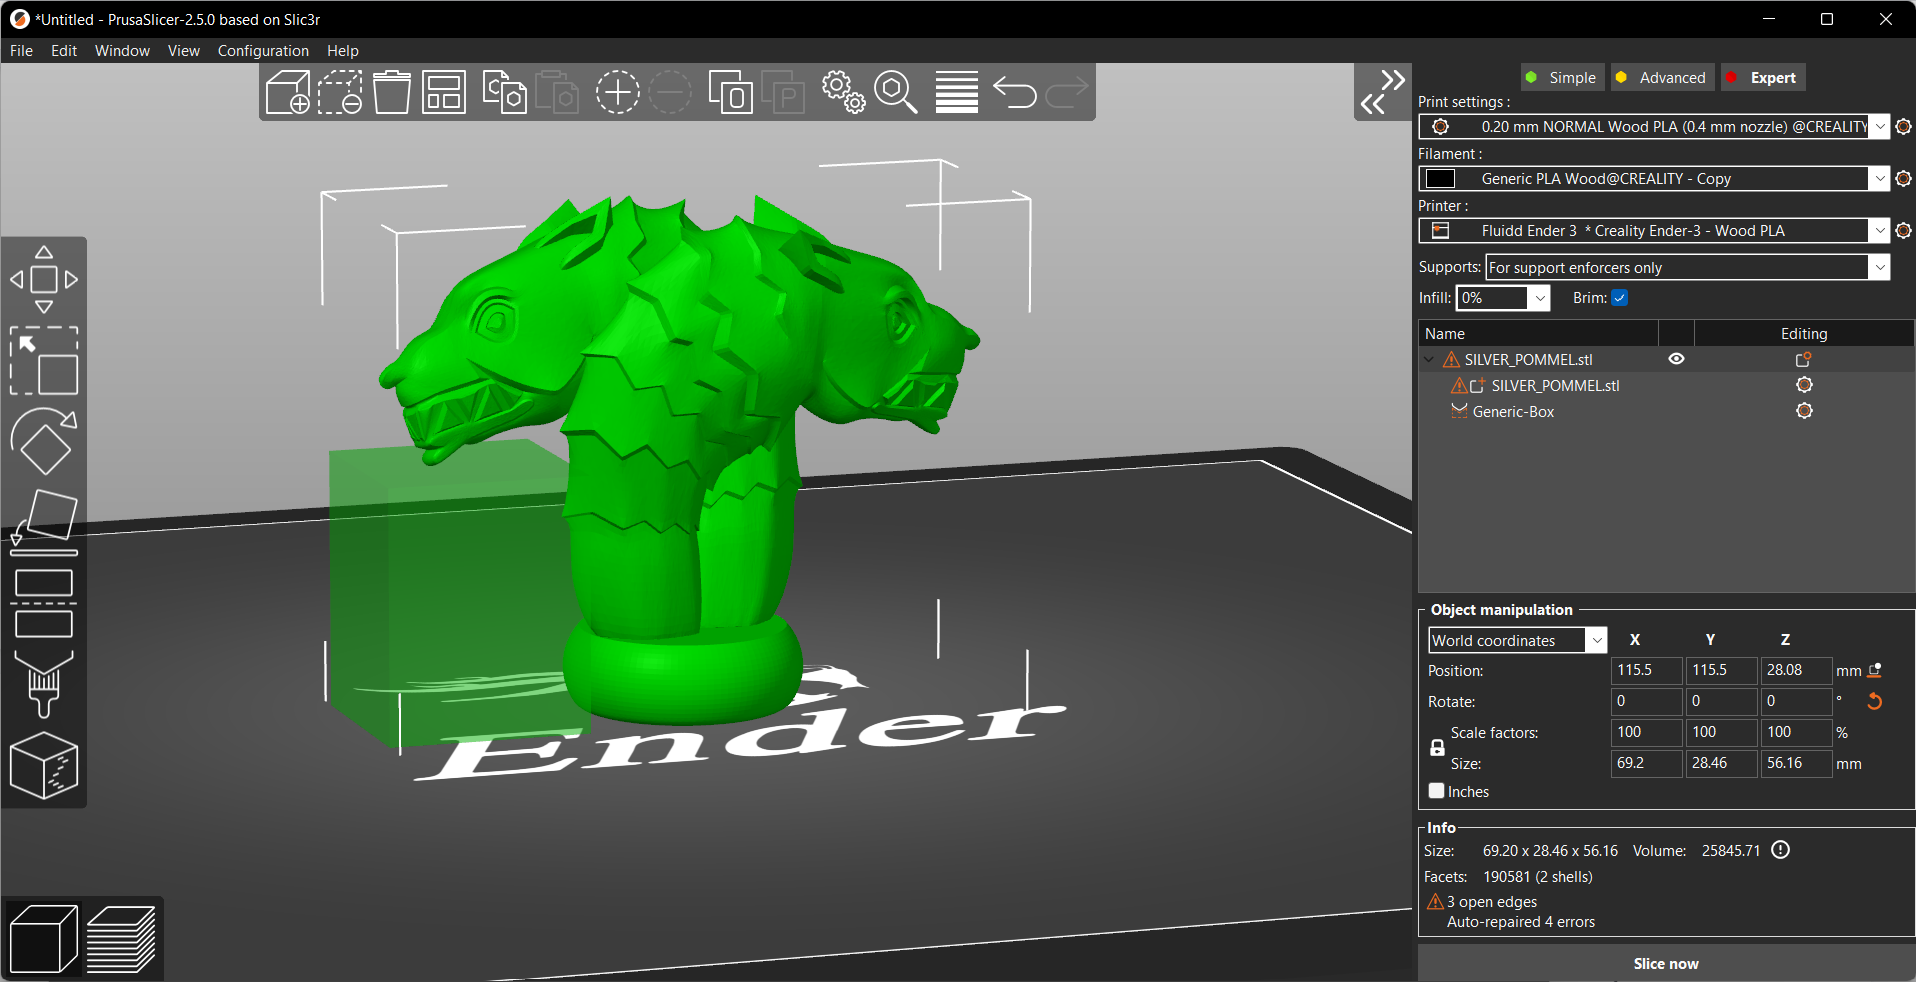
Task: Switch to sliced layers preview
Action: pos(122,938)
